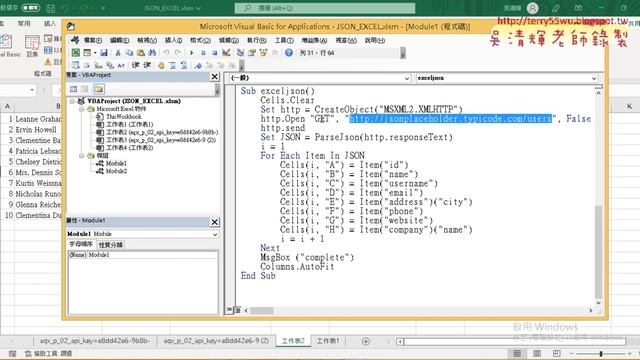Open the dropdown arrow beside Insert UserForm

pos(95,53)
